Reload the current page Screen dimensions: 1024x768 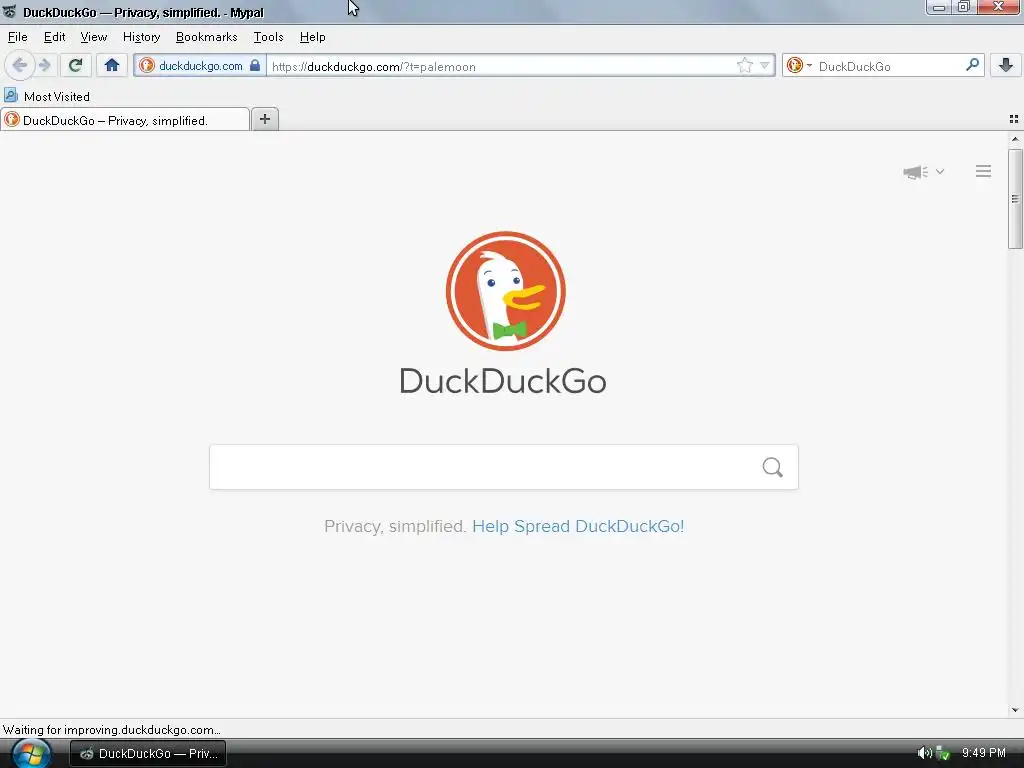pos(76,65)
